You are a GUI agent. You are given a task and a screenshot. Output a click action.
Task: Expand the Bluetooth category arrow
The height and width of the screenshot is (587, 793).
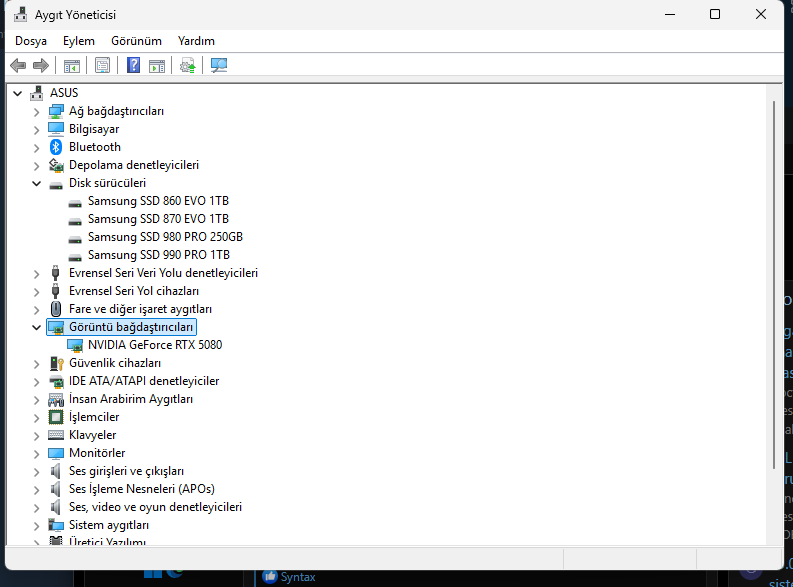(36, 148)
